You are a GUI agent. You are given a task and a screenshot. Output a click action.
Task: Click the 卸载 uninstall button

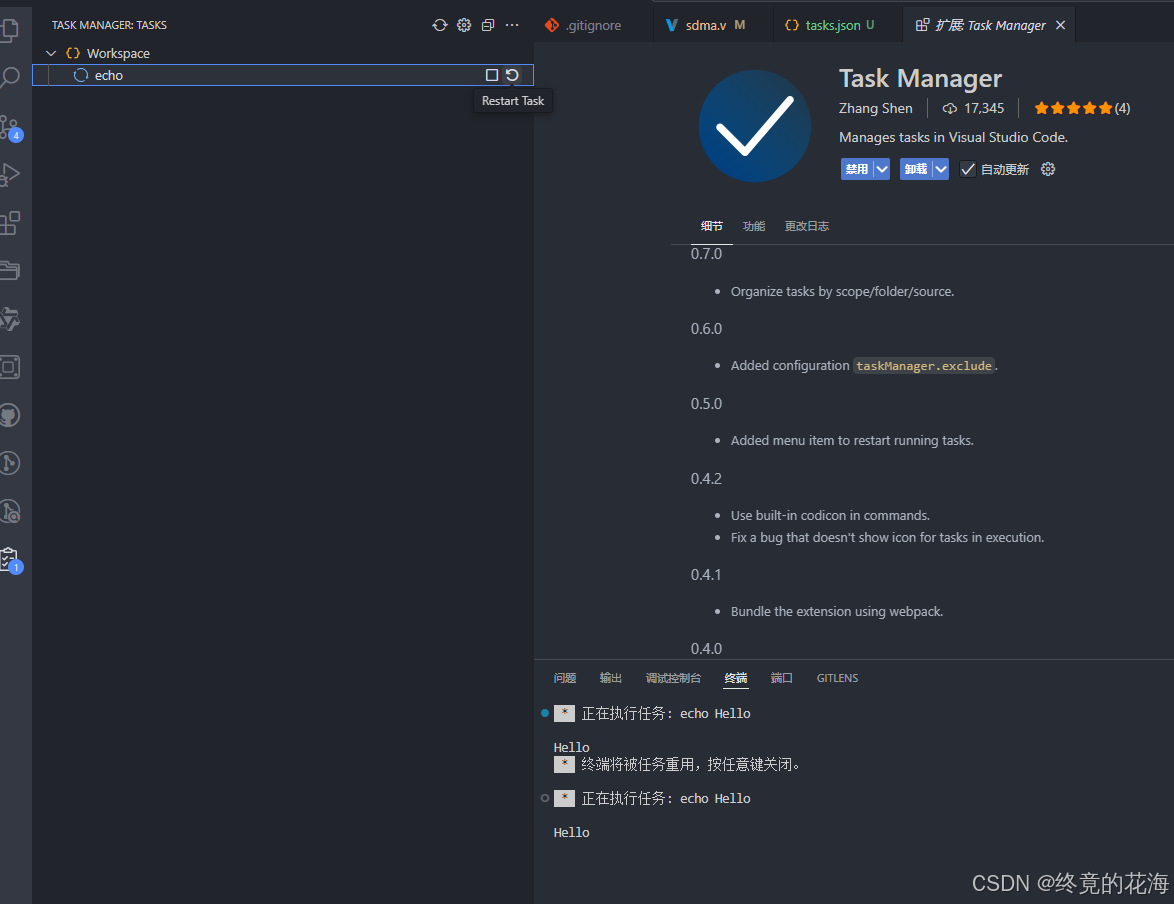click(916, 169)
